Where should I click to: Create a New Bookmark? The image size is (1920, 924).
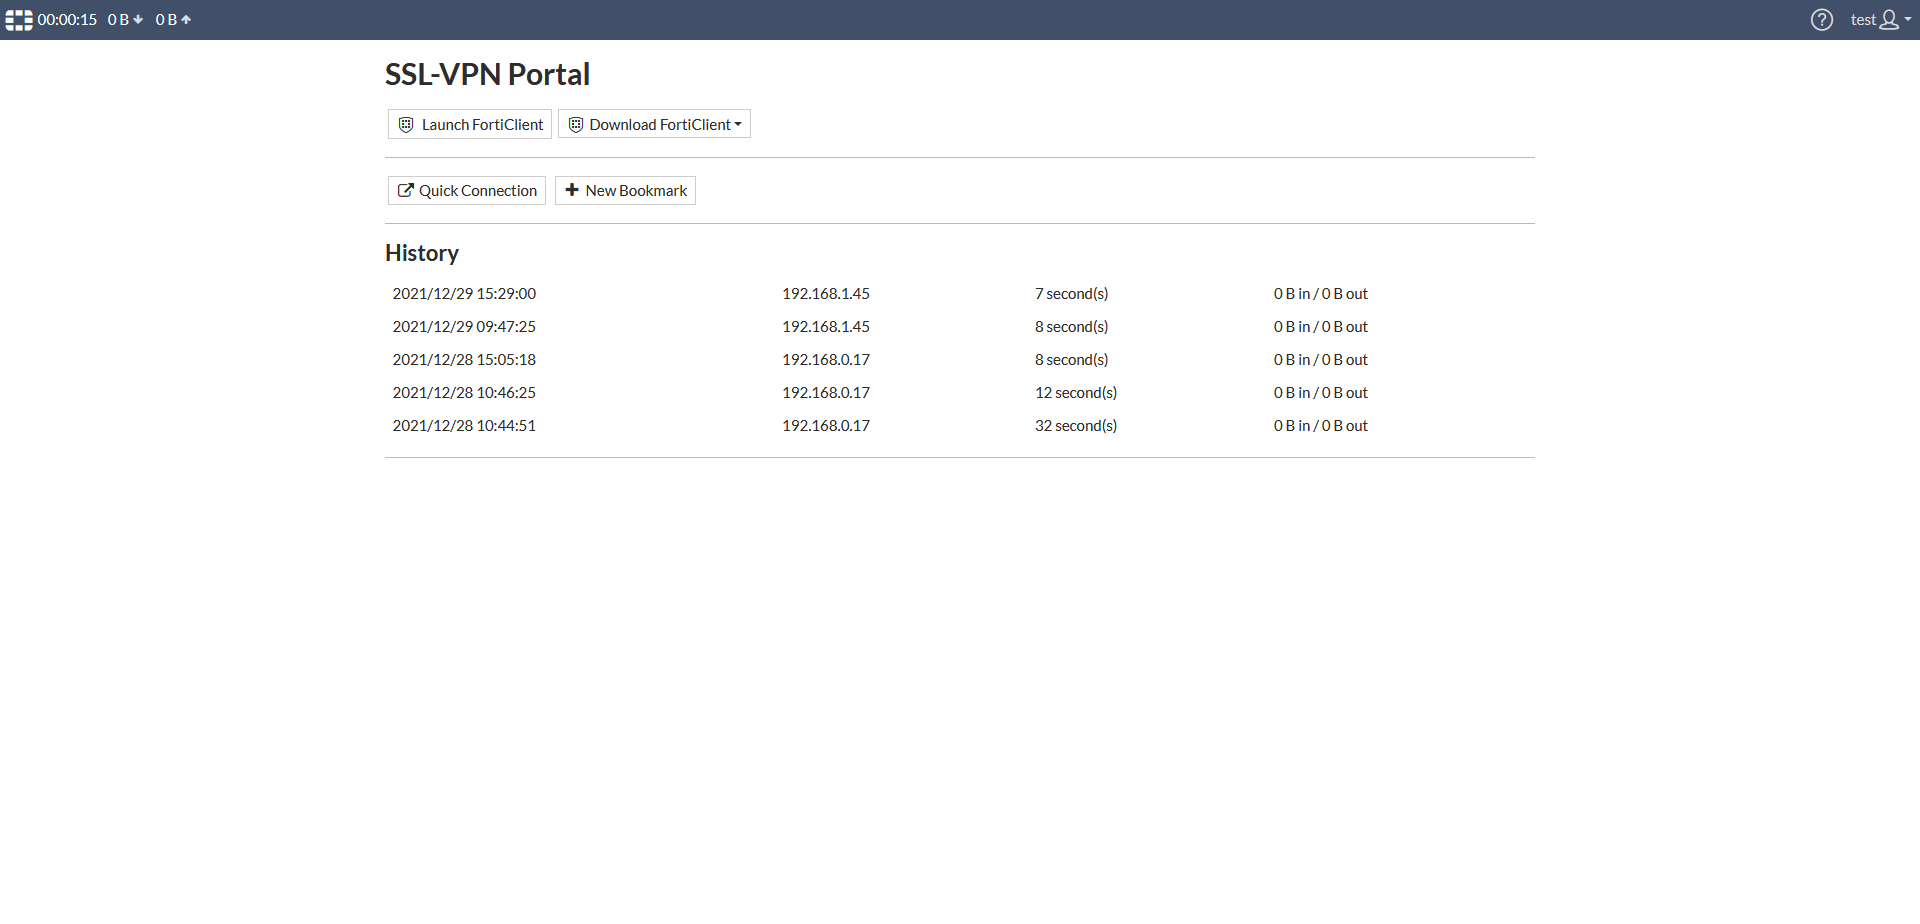624,190
